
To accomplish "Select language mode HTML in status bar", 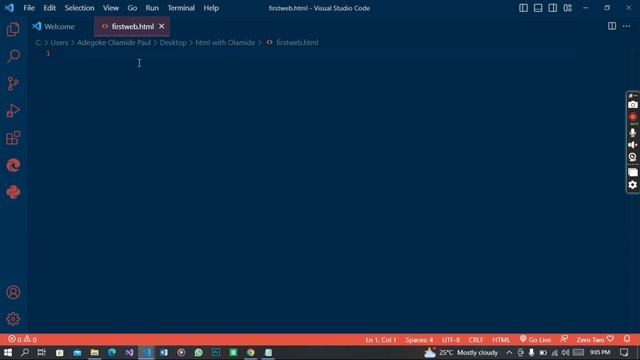I will coord(501,340).
